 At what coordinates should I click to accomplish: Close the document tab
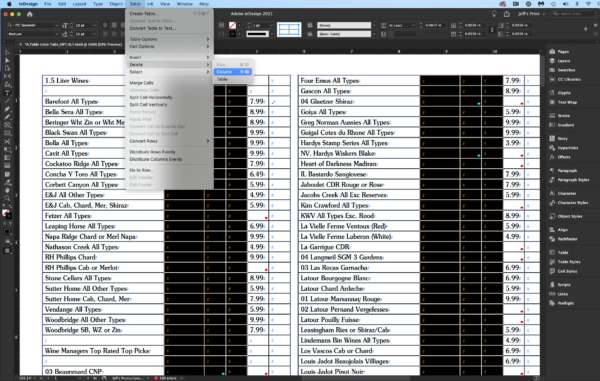21,44
